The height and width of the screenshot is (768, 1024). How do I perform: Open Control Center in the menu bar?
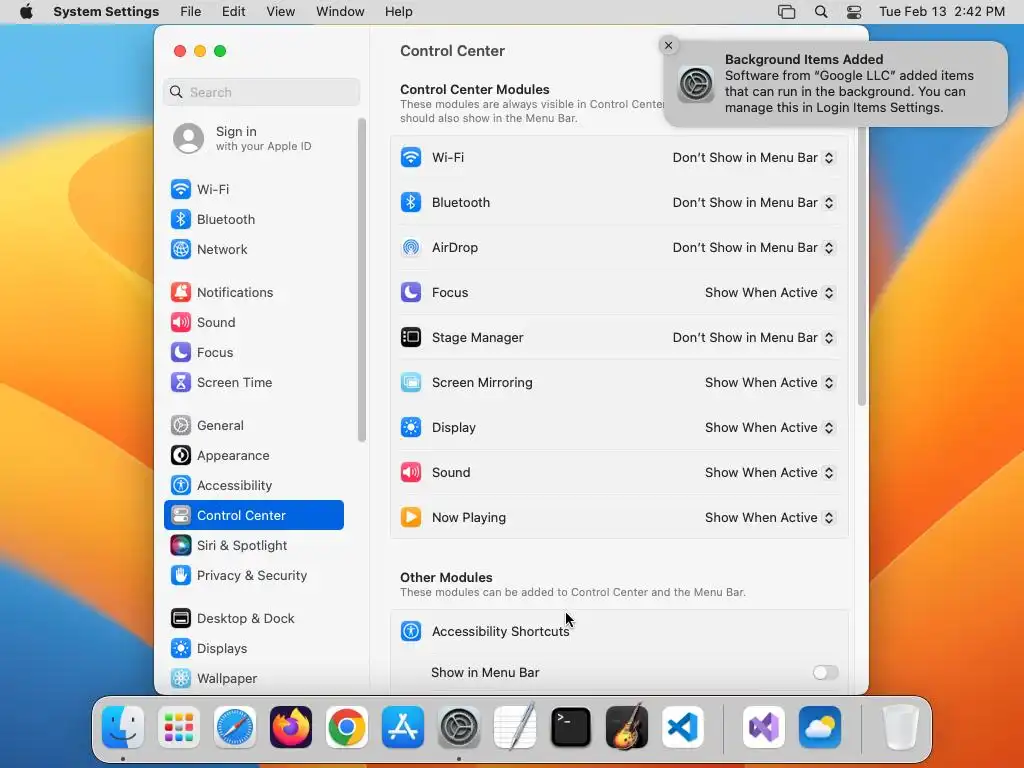(x=854, y=12)
